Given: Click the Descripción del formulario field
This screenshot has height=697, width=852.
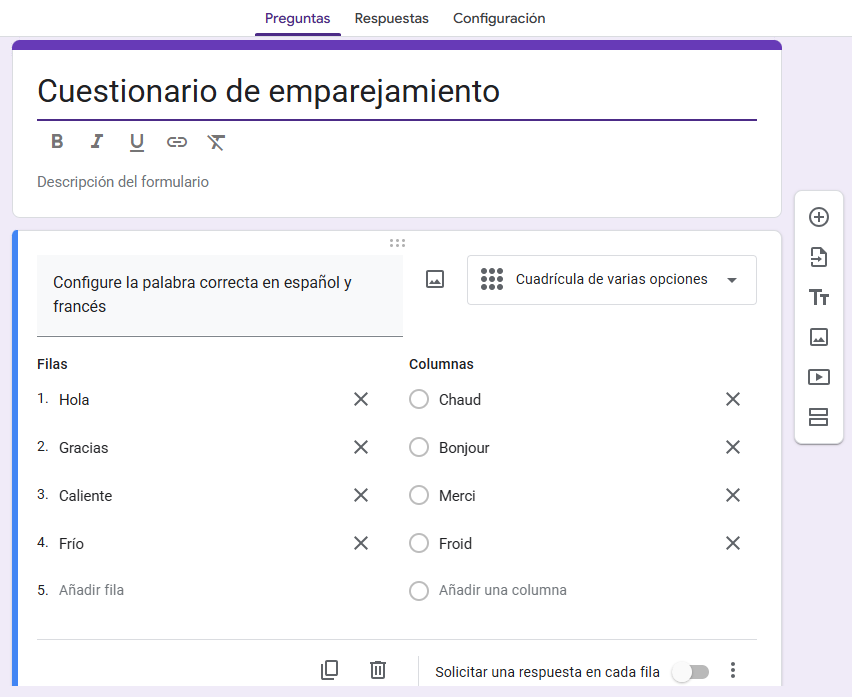Looking at the screenshot, I should 122,181.
